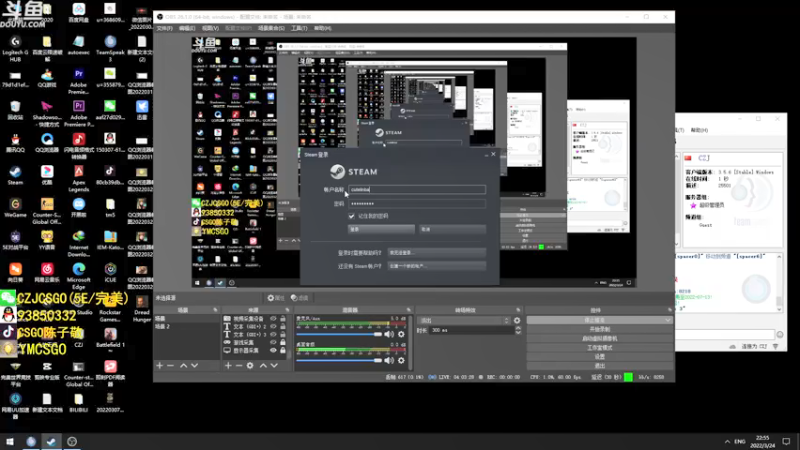Open 场景集合(S) menu in OBS

click(x=271, y=28)
